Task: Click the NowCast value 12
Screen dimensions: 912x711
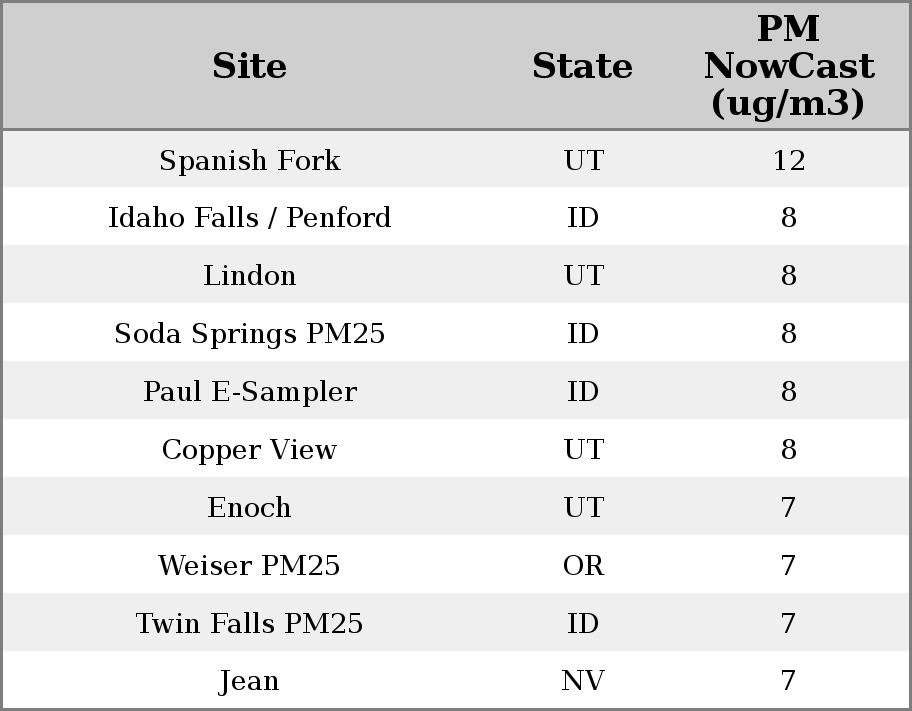Action: click(x=788, y=160)
